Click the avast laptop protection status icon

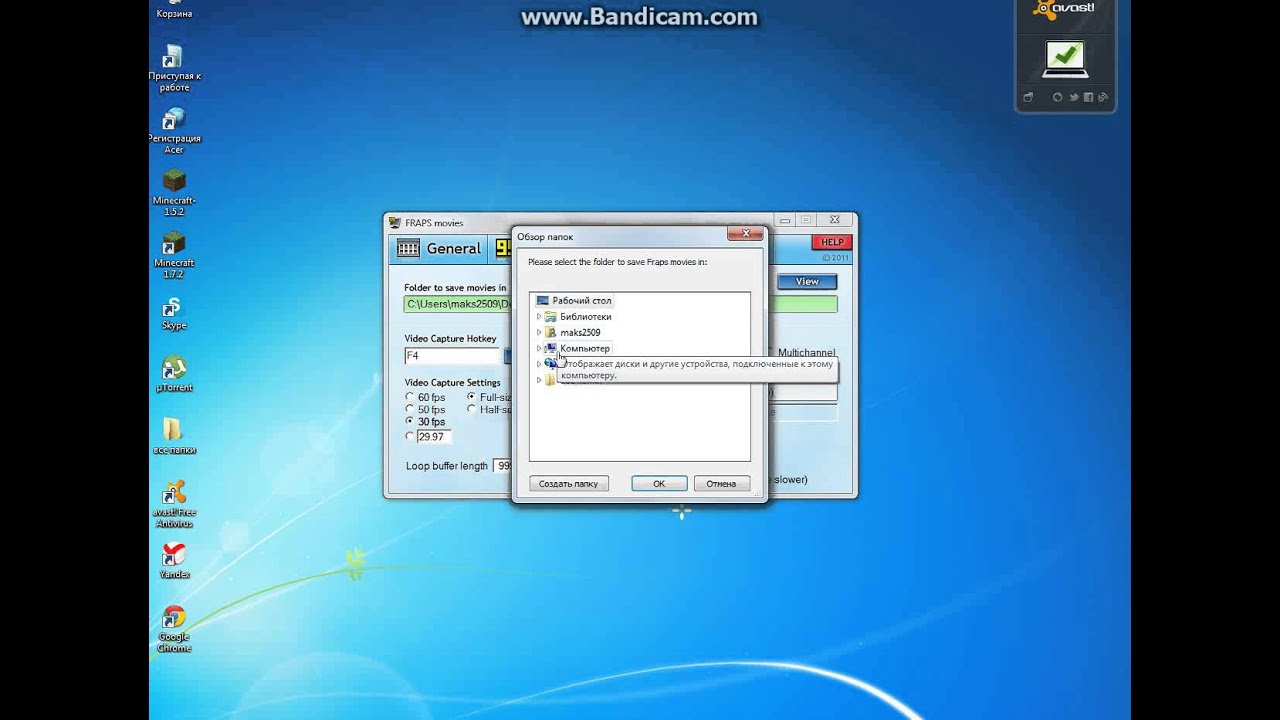point(1065,59)
